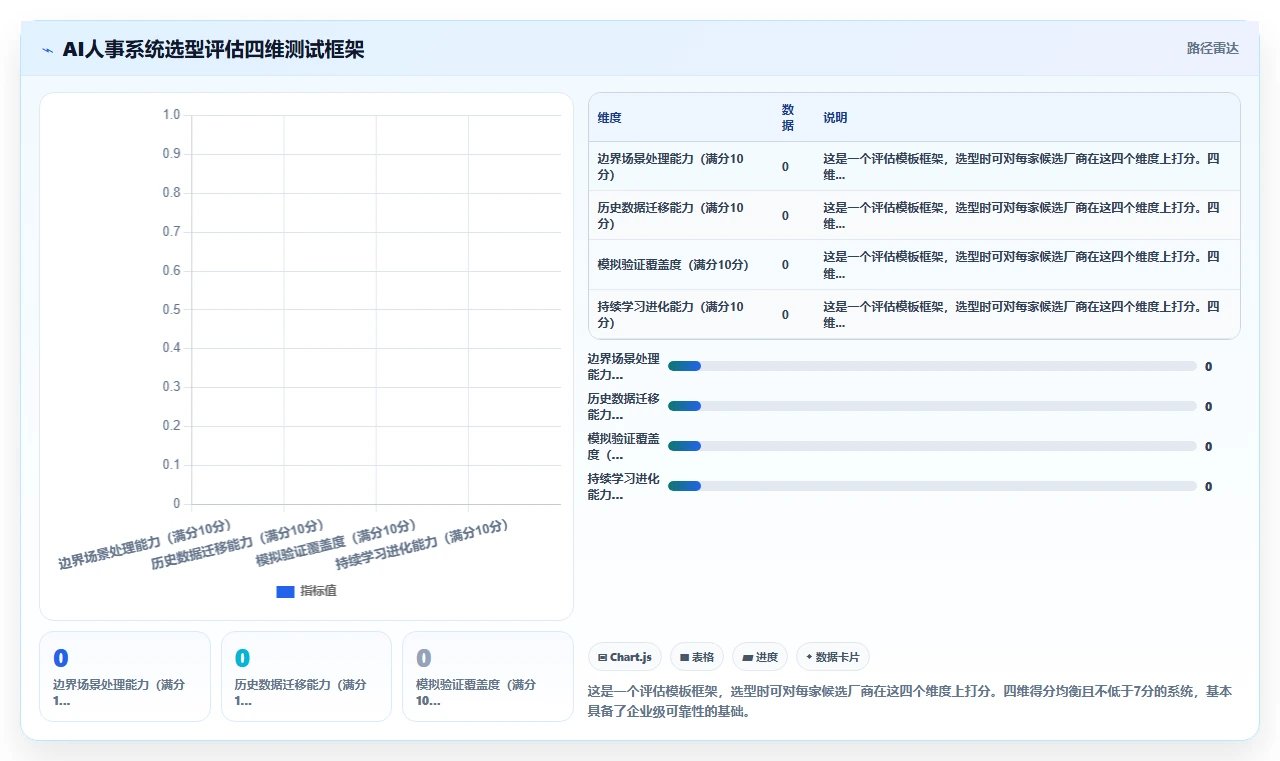This screenshot has height=761, width=1280.
Task: Click the 指标值 legend label
Action: (x=318, y=591)
